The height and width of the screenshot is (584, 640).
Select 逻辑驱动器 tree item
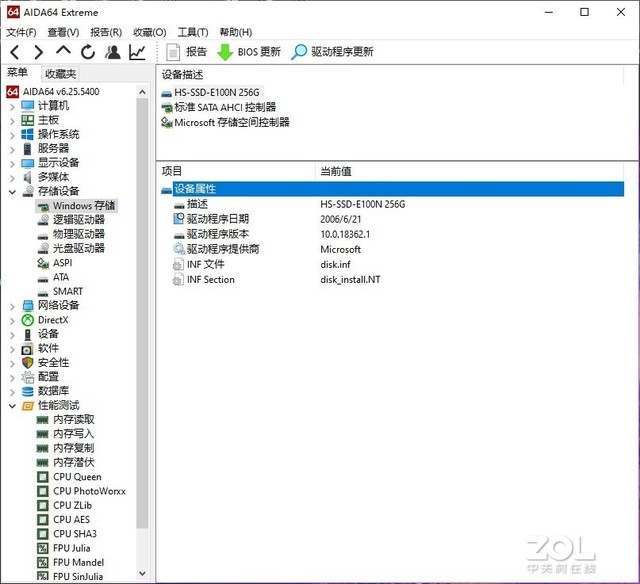pos(71,220)
